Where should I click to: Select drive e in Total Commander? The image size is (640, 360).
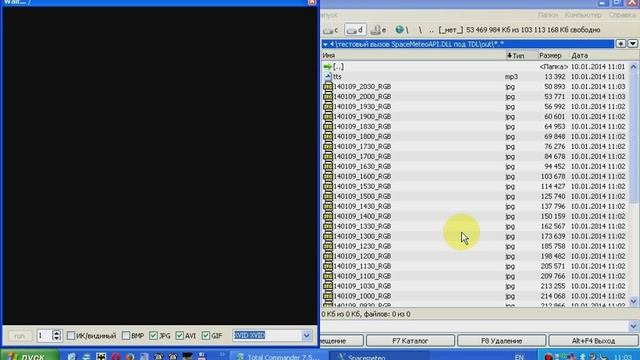[x=378, y=30]
